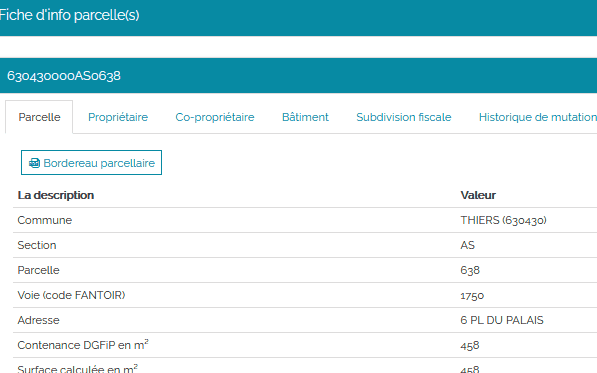The width and height of the screenshot is (597, 373).
Task: Click the Valeur column header
Action: [x=478, y=195]
